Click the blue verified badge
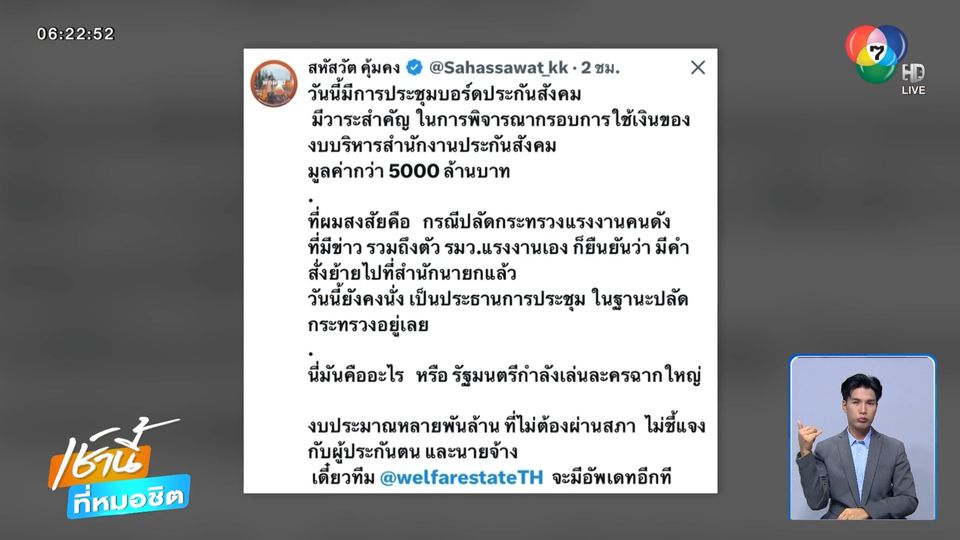The image size is (960, 540). click(x=414, y=67)
